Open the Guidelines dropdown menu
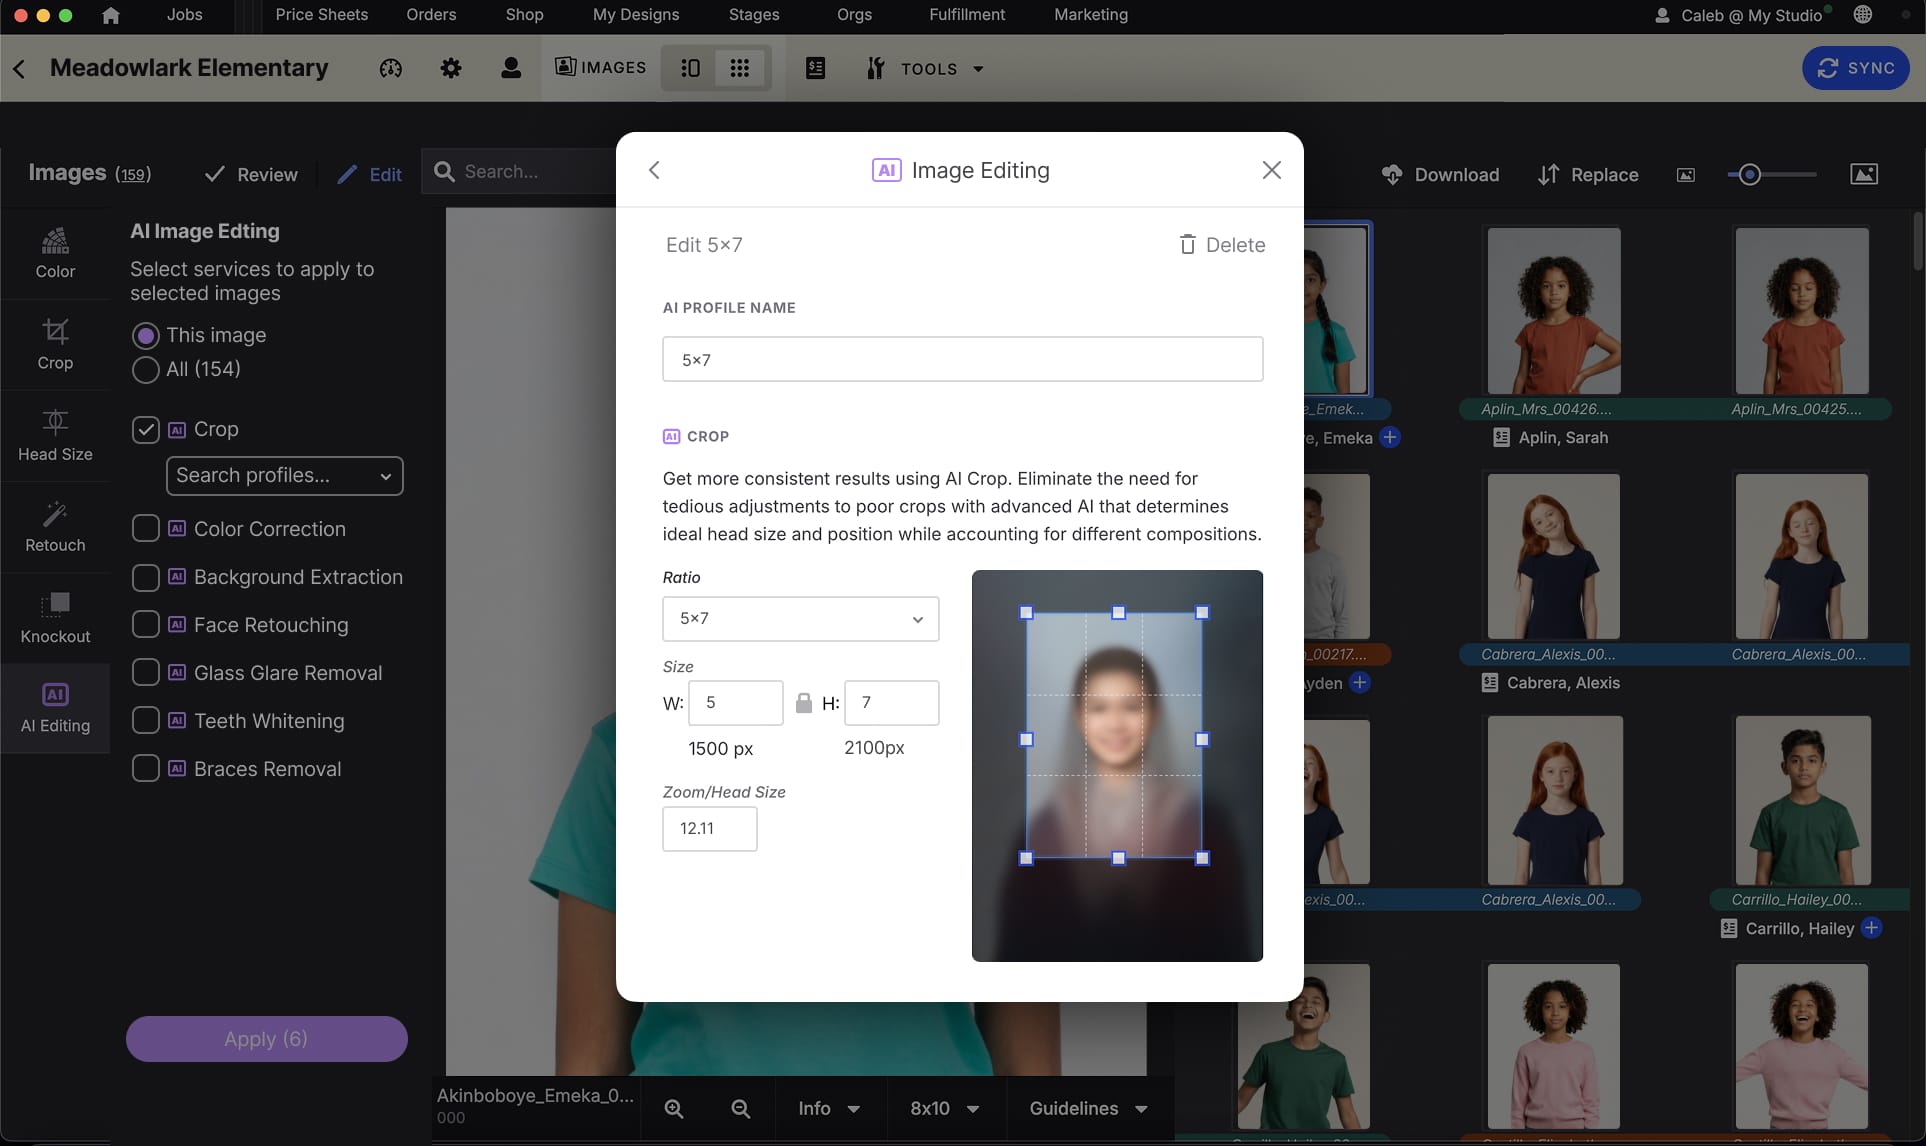Screen dimensions: 1926x1146 pos(1088,1108)
